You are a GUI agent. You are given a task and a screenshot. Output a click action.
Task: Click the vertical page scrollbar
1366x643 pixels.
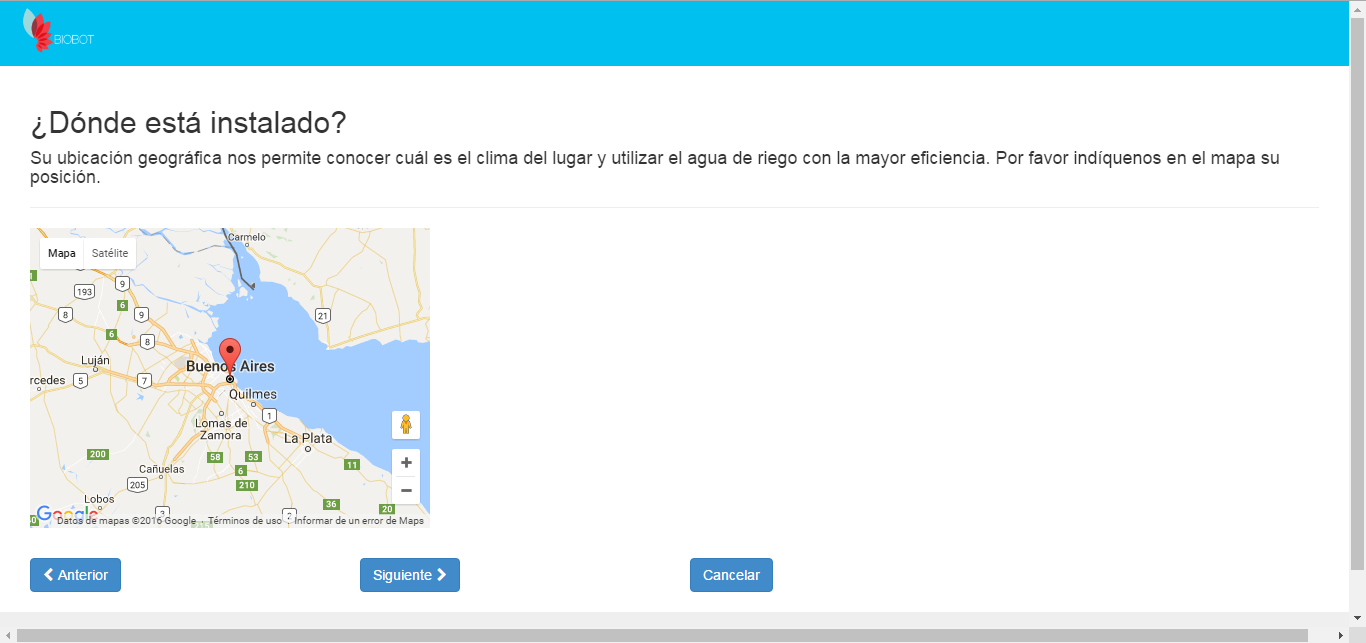point(1357,300)
